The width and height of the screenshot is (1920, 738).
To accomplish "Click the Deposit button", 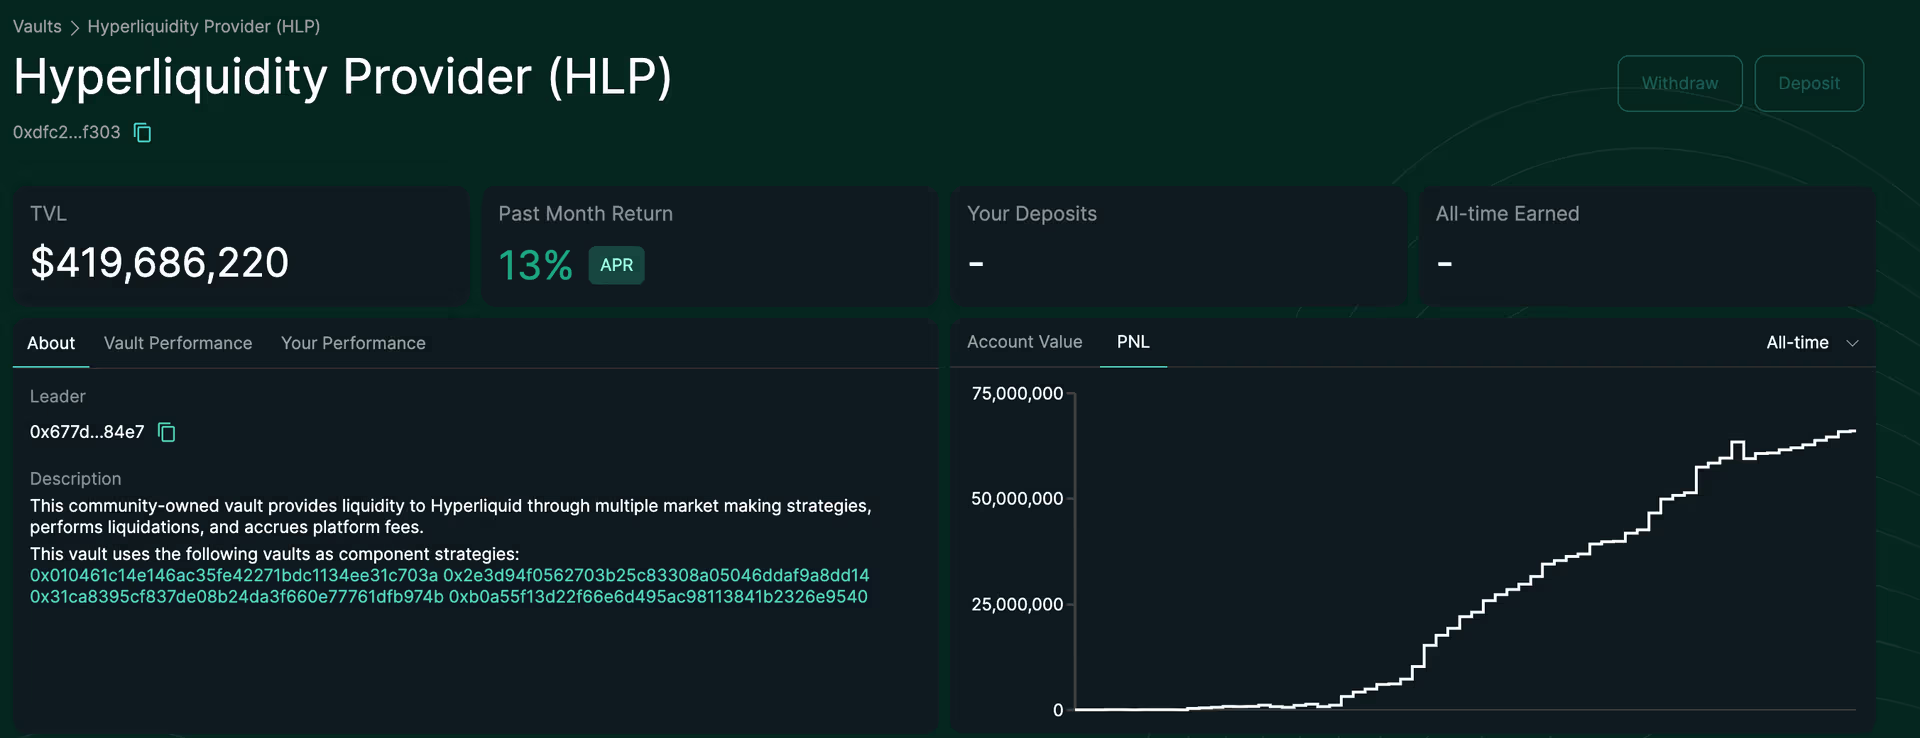I will [x=1808, y=83].
